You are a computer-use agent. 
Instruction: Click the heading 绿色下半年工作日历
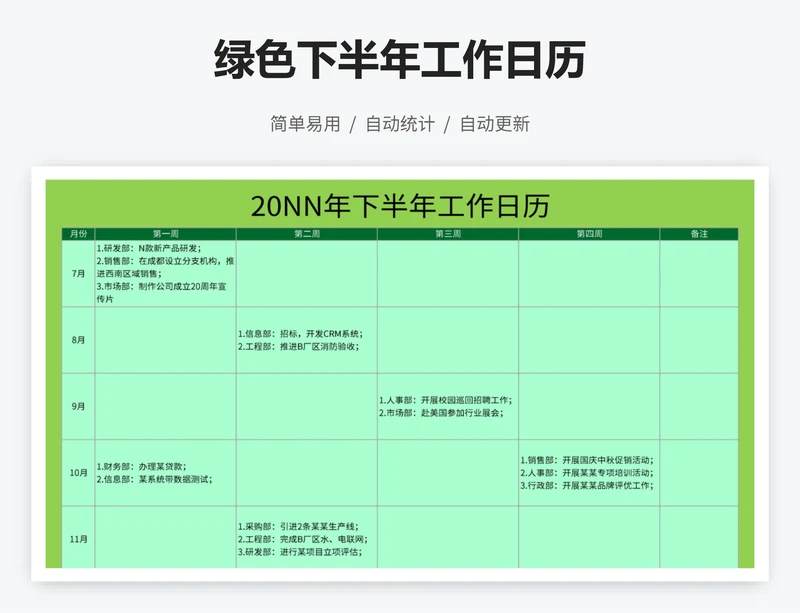399,59
